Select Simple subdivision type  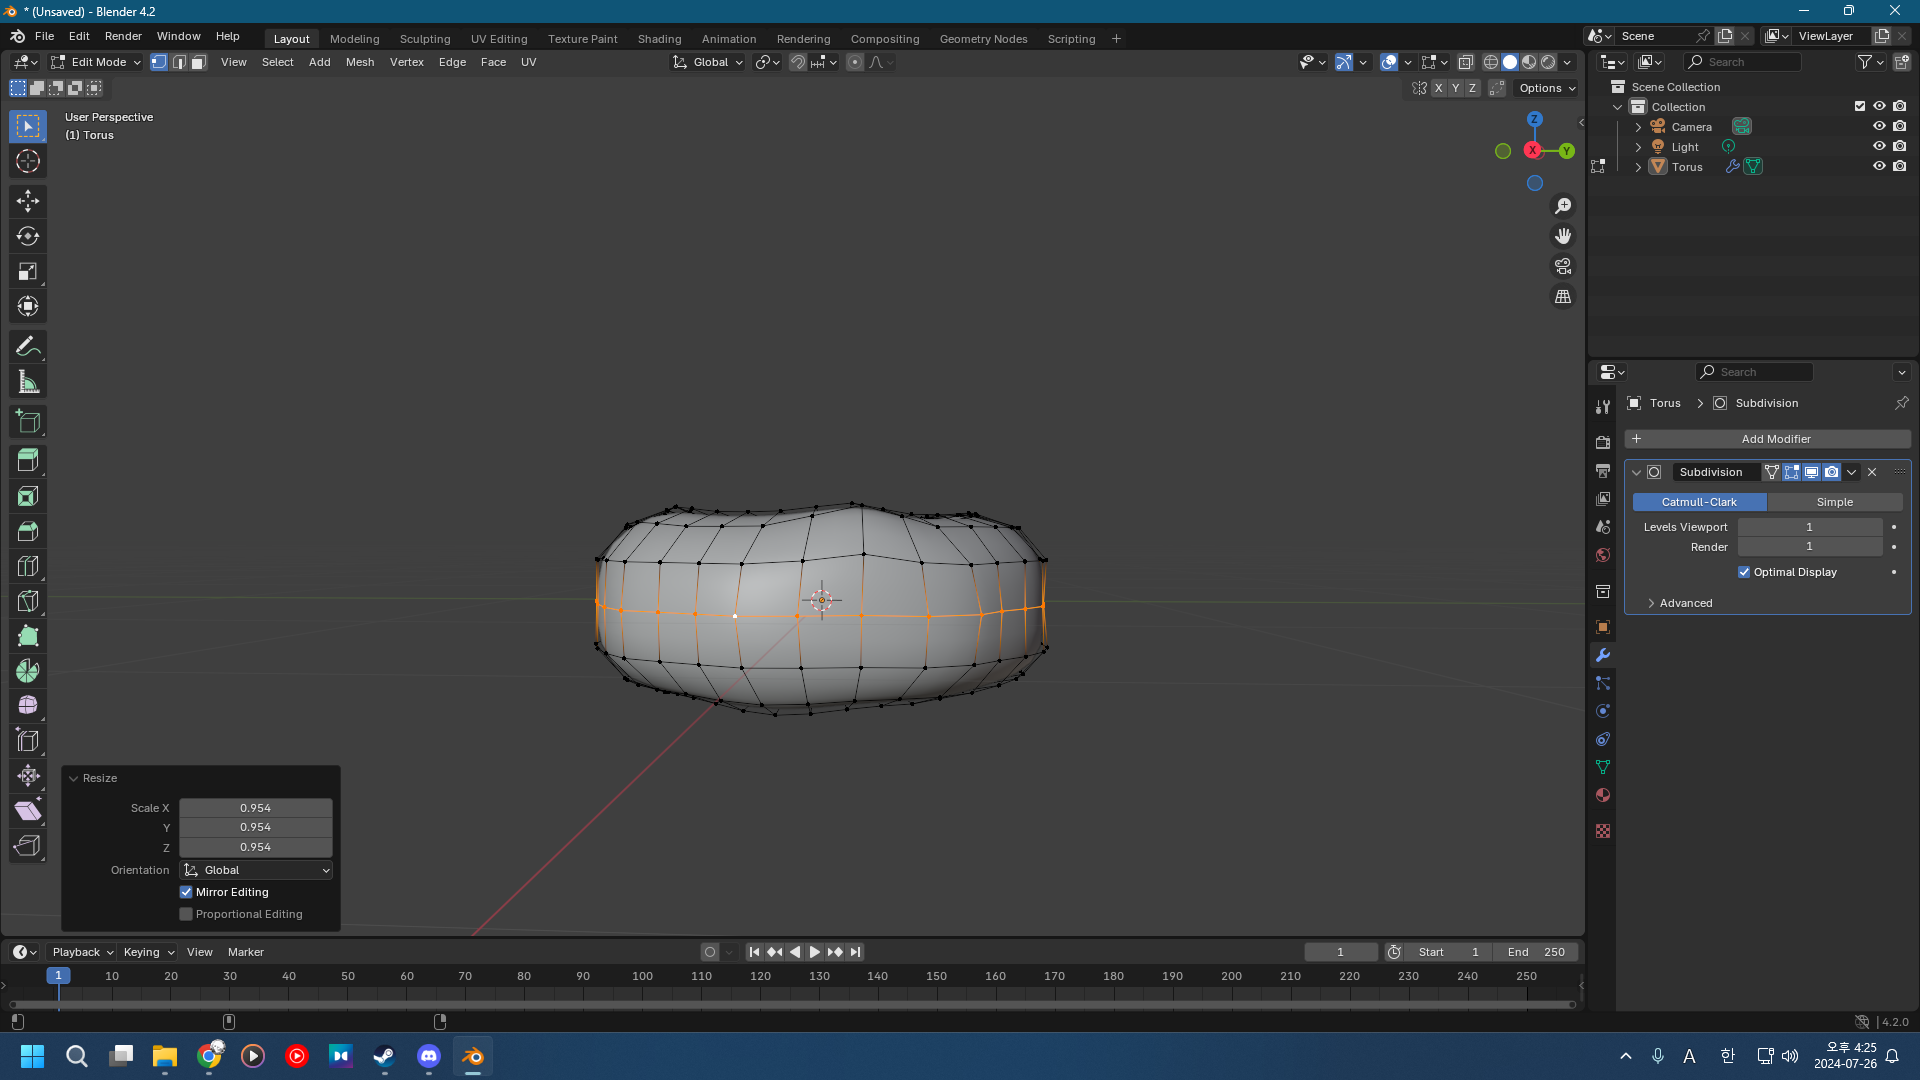tap(1834, 502)
